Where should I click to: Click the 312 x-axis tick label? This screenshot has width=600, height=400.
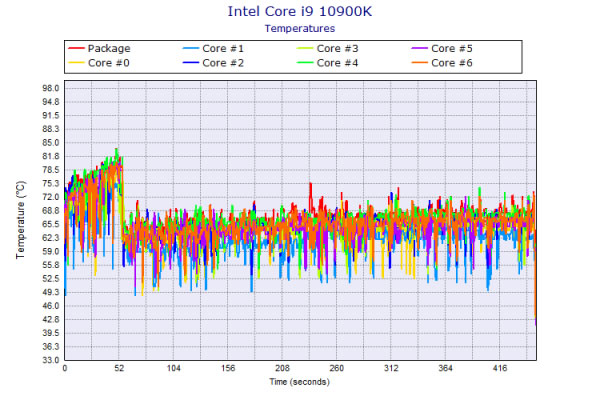(x=391, y=368)
